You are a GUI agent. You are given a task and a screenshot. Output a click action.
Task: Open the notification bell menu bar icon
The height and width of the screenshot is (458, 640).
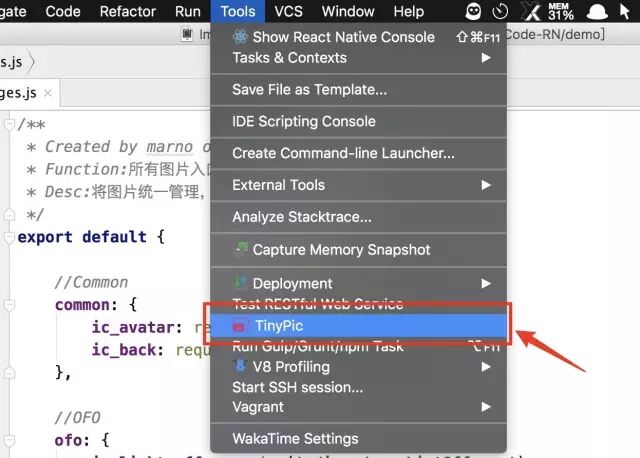pos(597,12)
